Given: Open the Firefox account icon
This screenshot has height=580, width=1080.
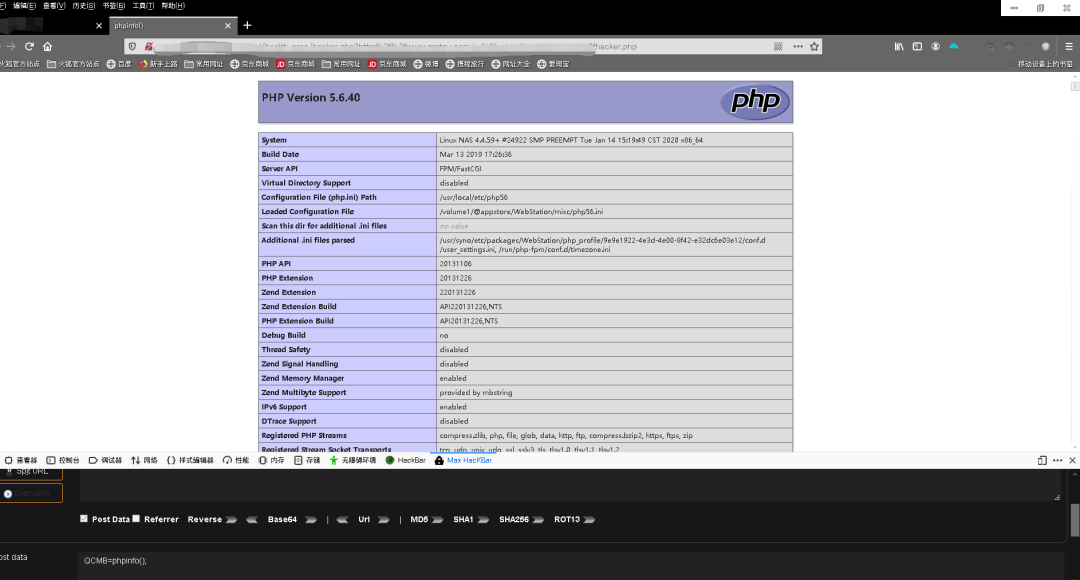Looking at the screenshot, I should (936, 46).
